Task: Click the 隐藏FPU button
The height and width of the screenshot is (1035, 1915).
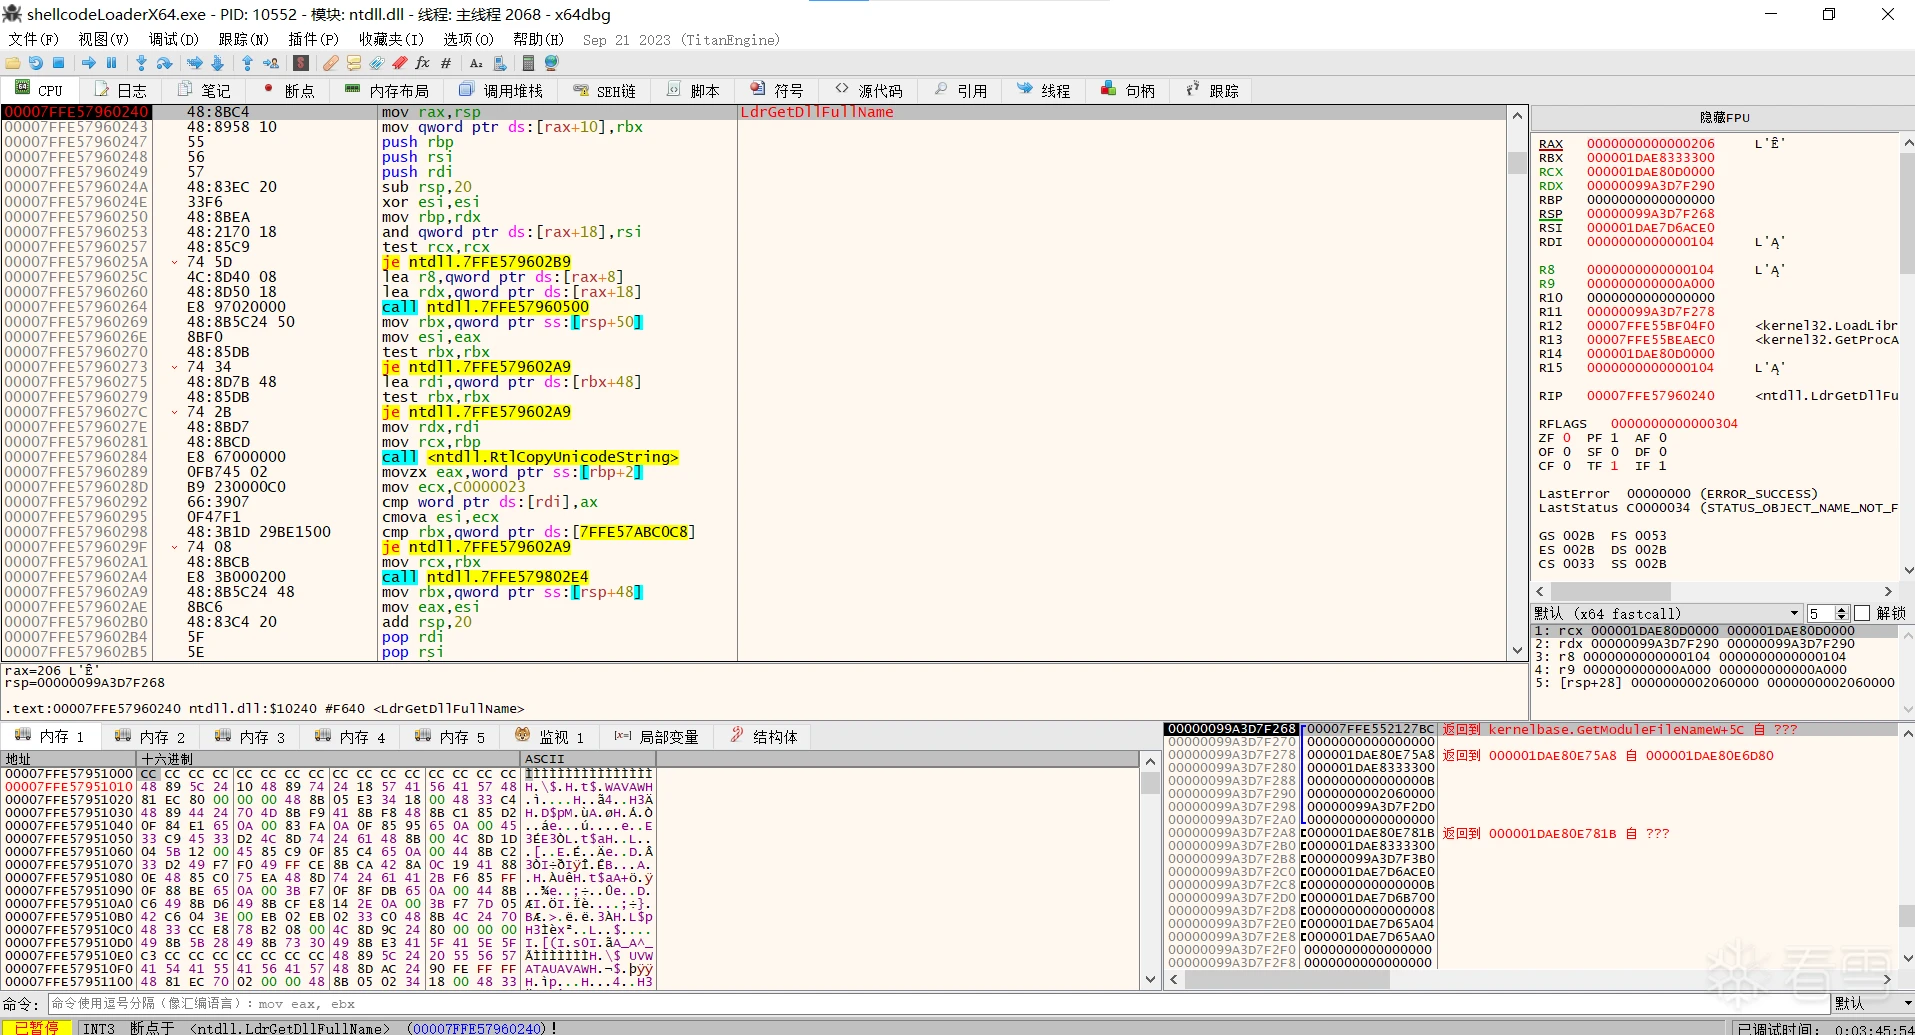Action: point(1724,117)
